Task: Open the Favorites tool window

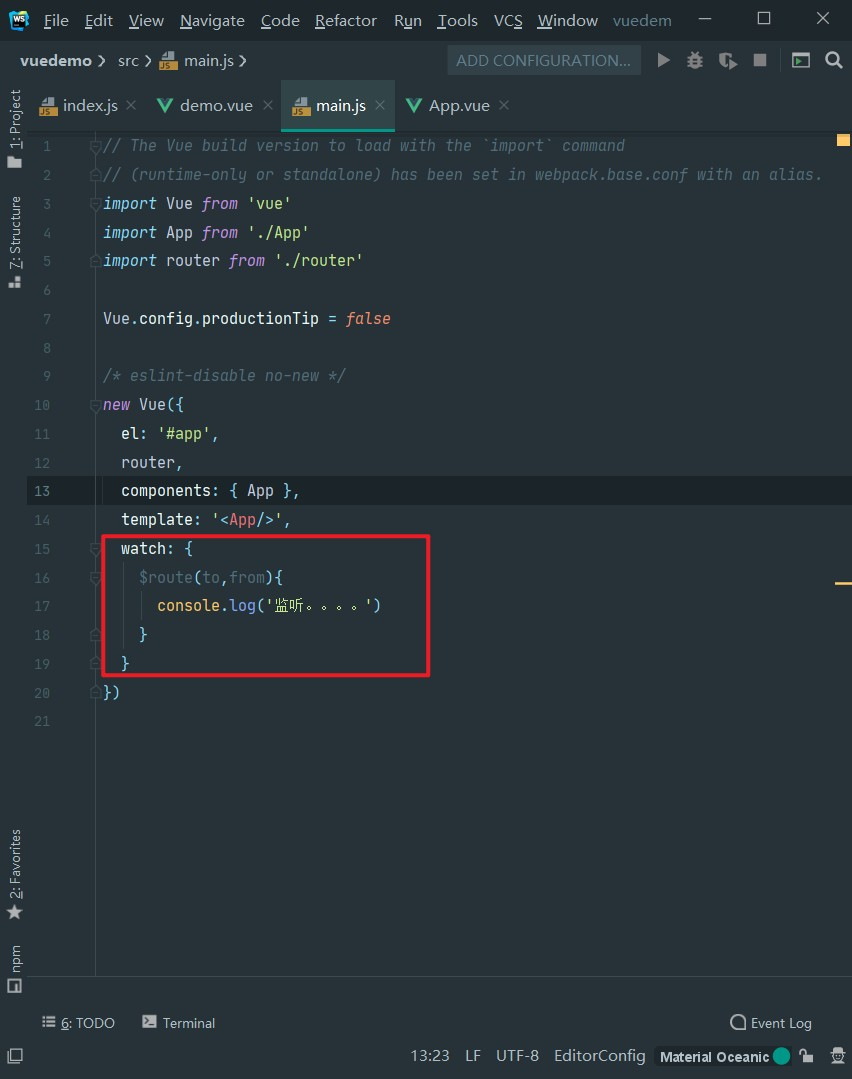Action: click(14, 875)
